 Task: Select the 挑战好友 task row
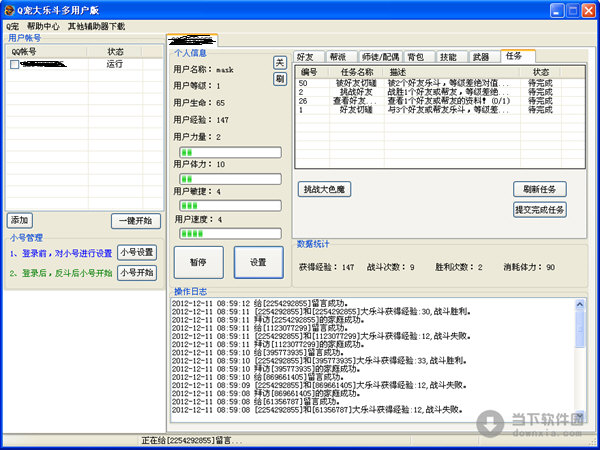tap(440, 92)
